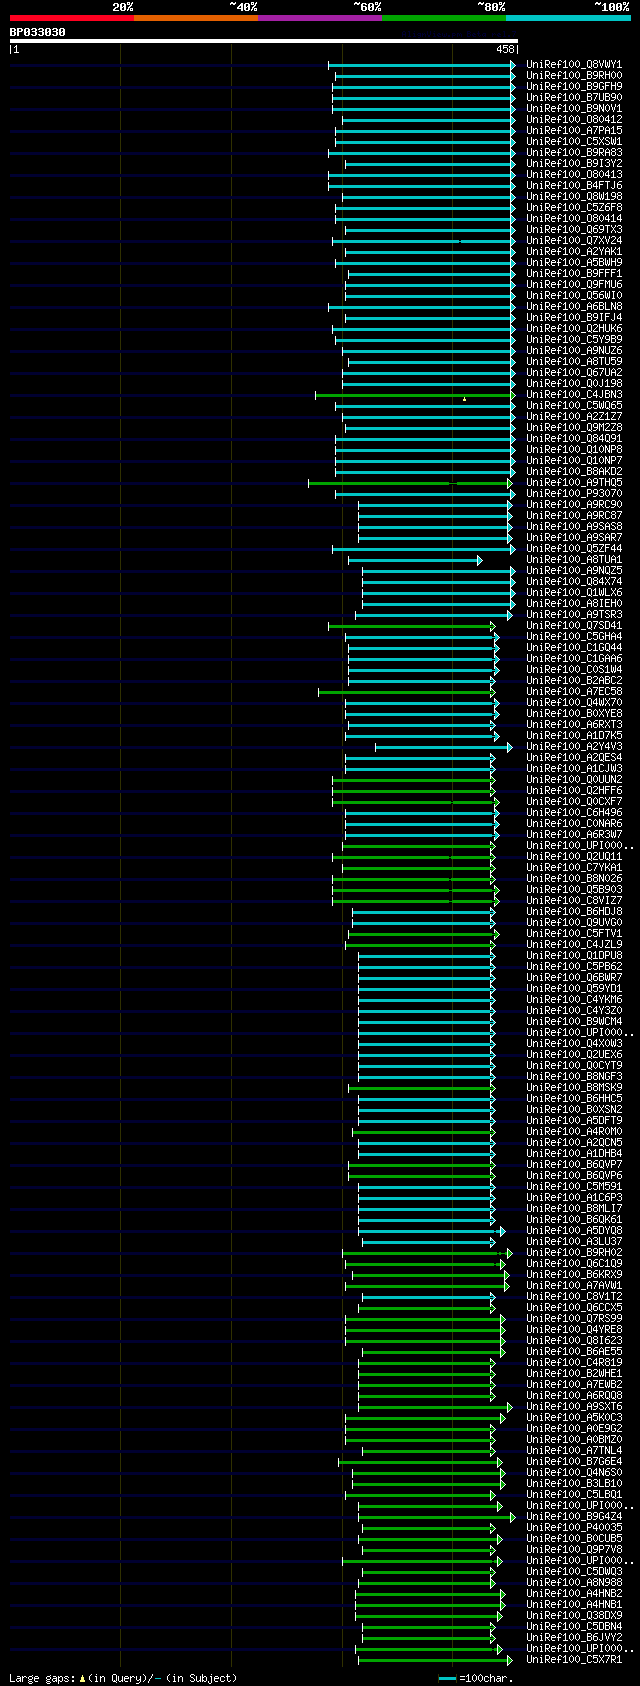
Task: Open the UniRef100_Q5ZF44 hit link
Action: 574,549
